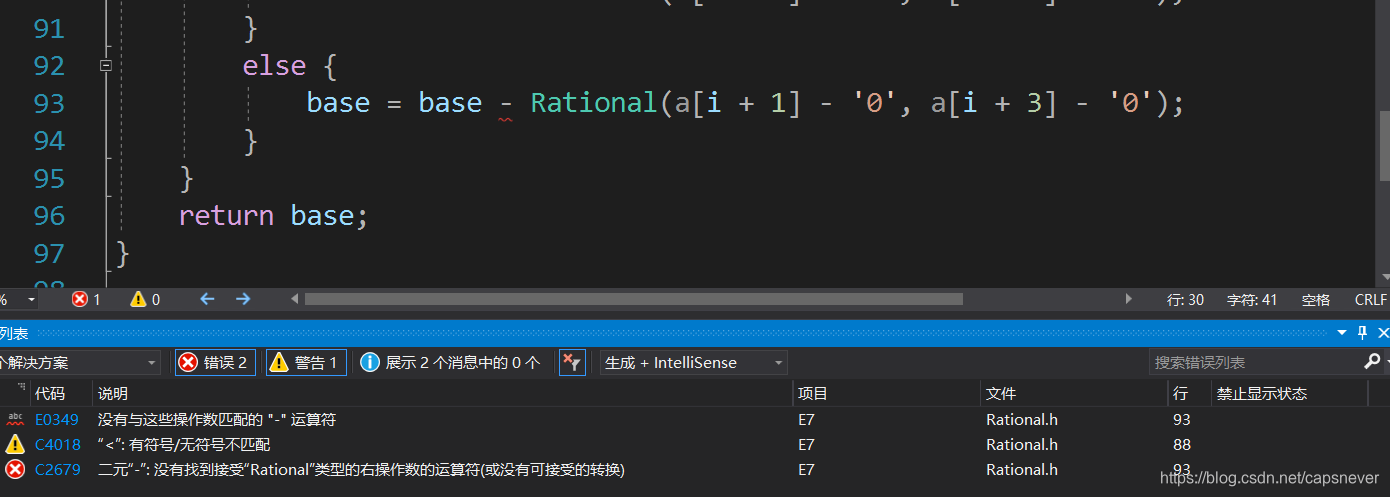This screenshot has width=1390, height=497.
Task: Navigate forward with the right arrow
Action: (243, 299)
